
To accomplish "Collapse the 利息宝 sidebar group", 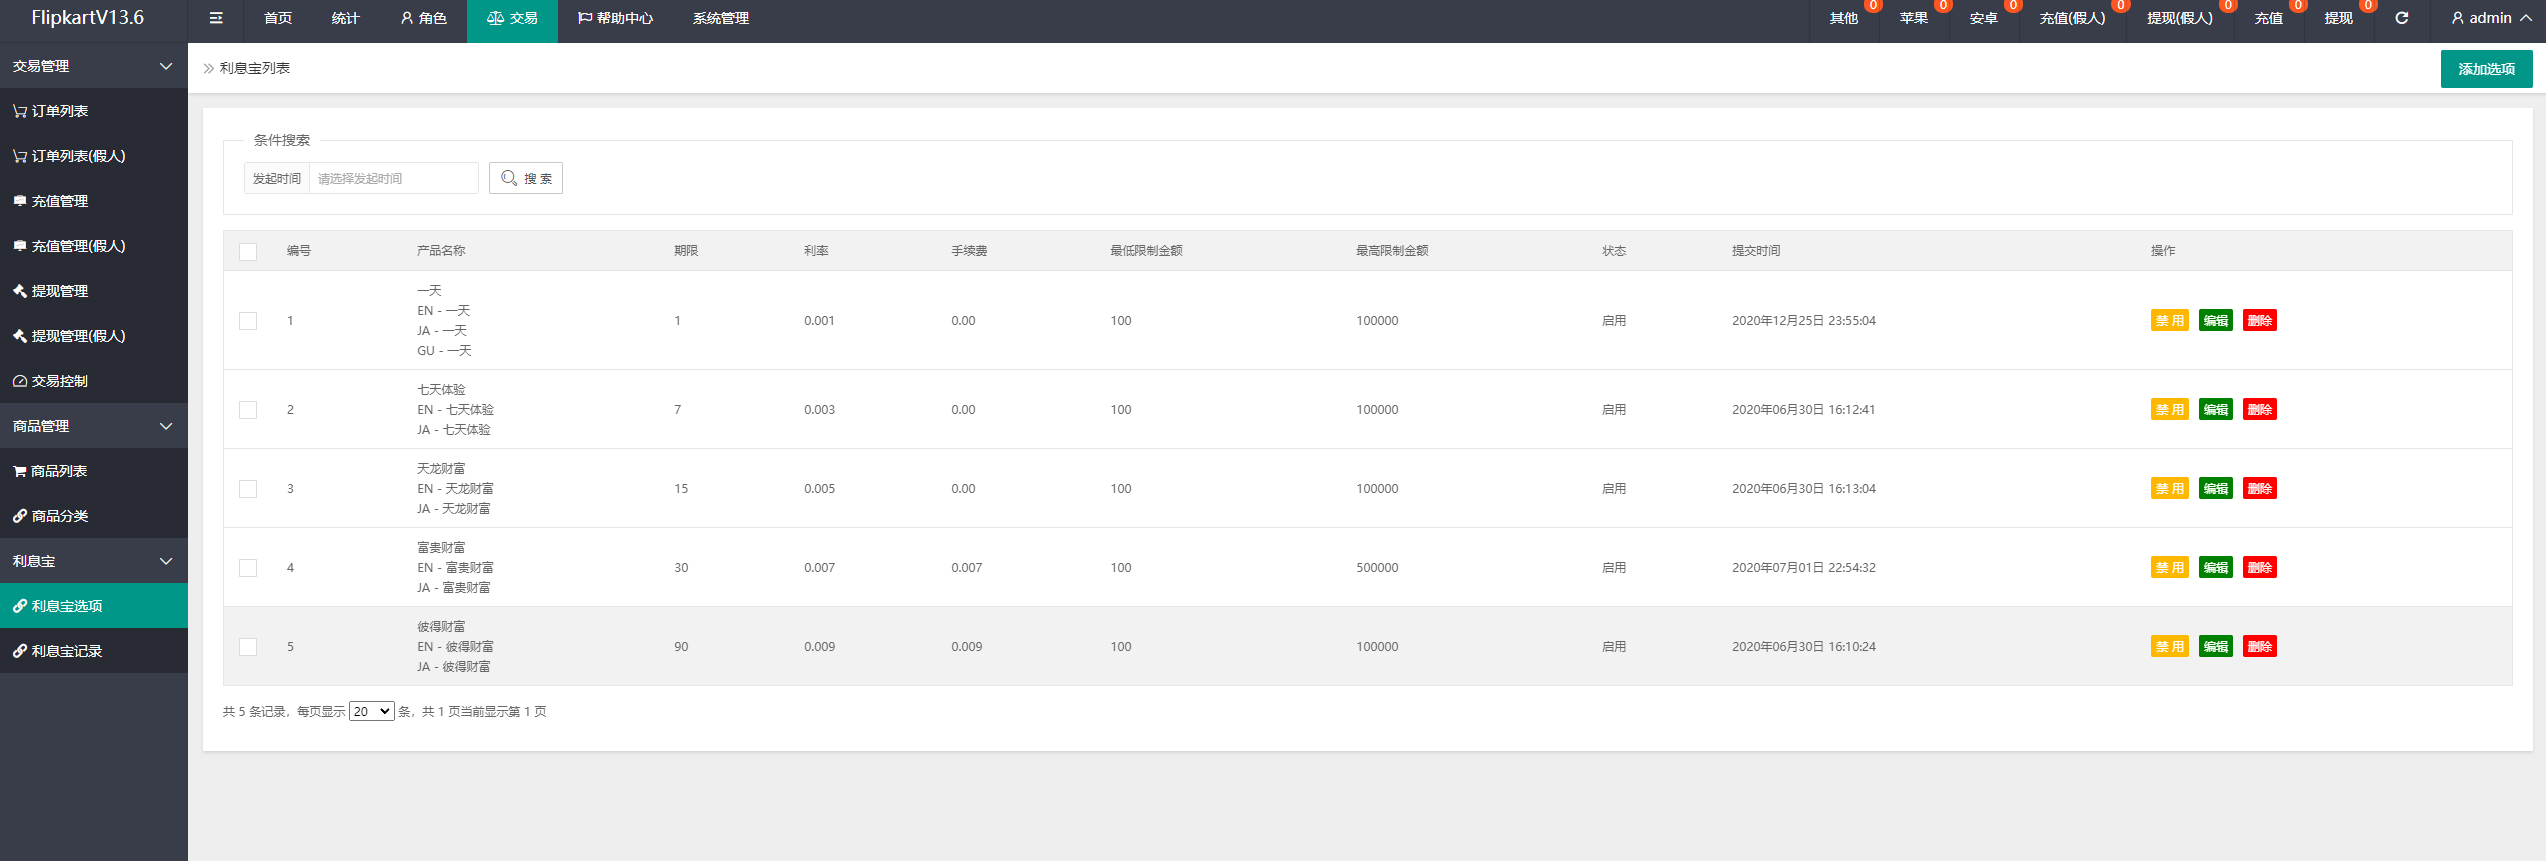I will [94, 561].
